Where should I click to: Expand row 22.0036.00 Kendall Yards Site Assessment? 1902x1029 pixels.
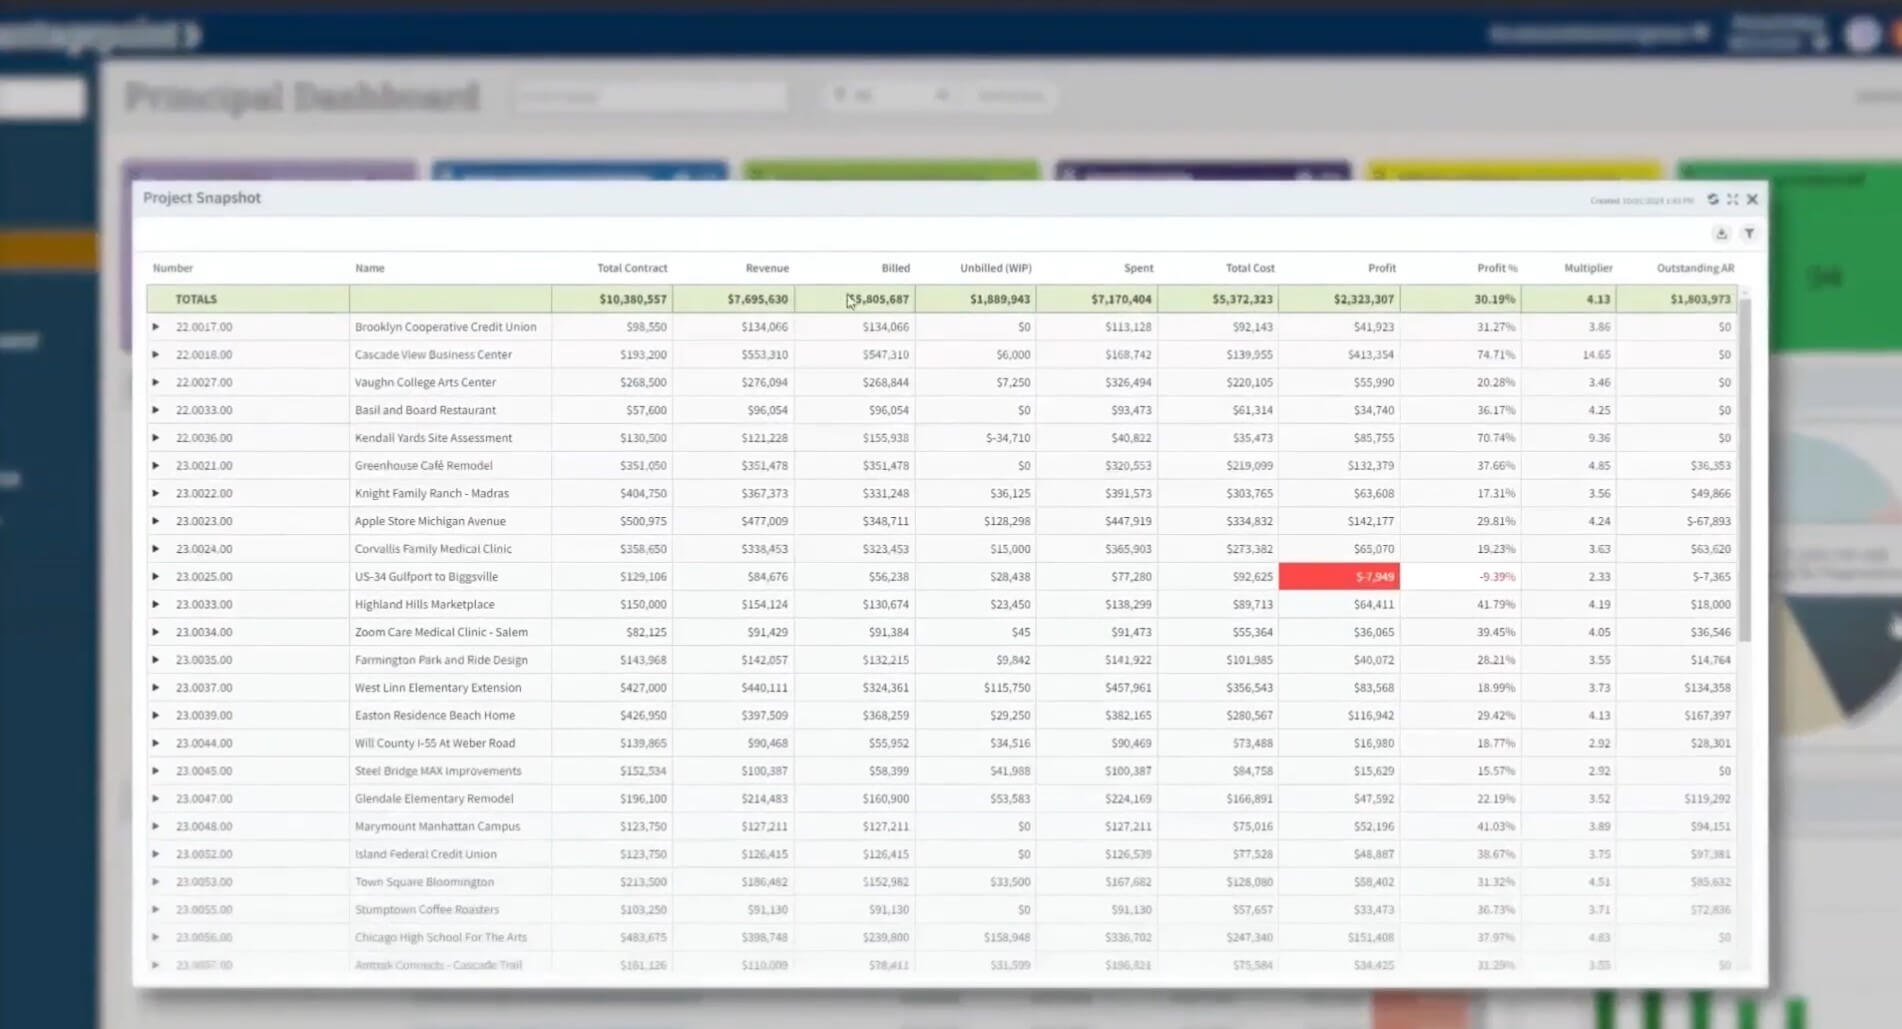(155, 438)
